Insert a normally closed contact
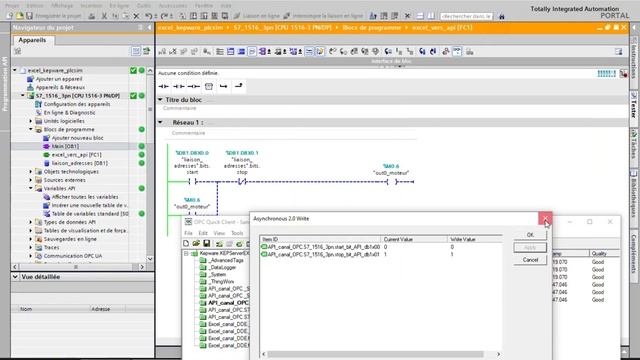The height and width of the screenshot is (360, 640). [179, 86]
